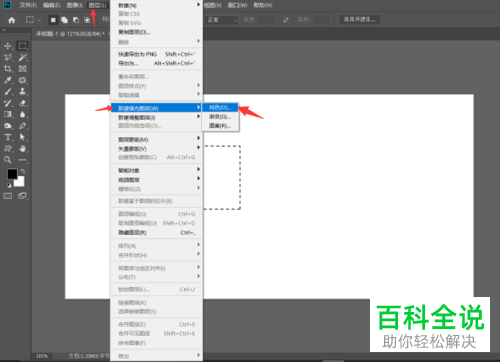This screenshot has height=362, width=500.
Task: Change the screen mode
Action: click(x=23, y=196)
